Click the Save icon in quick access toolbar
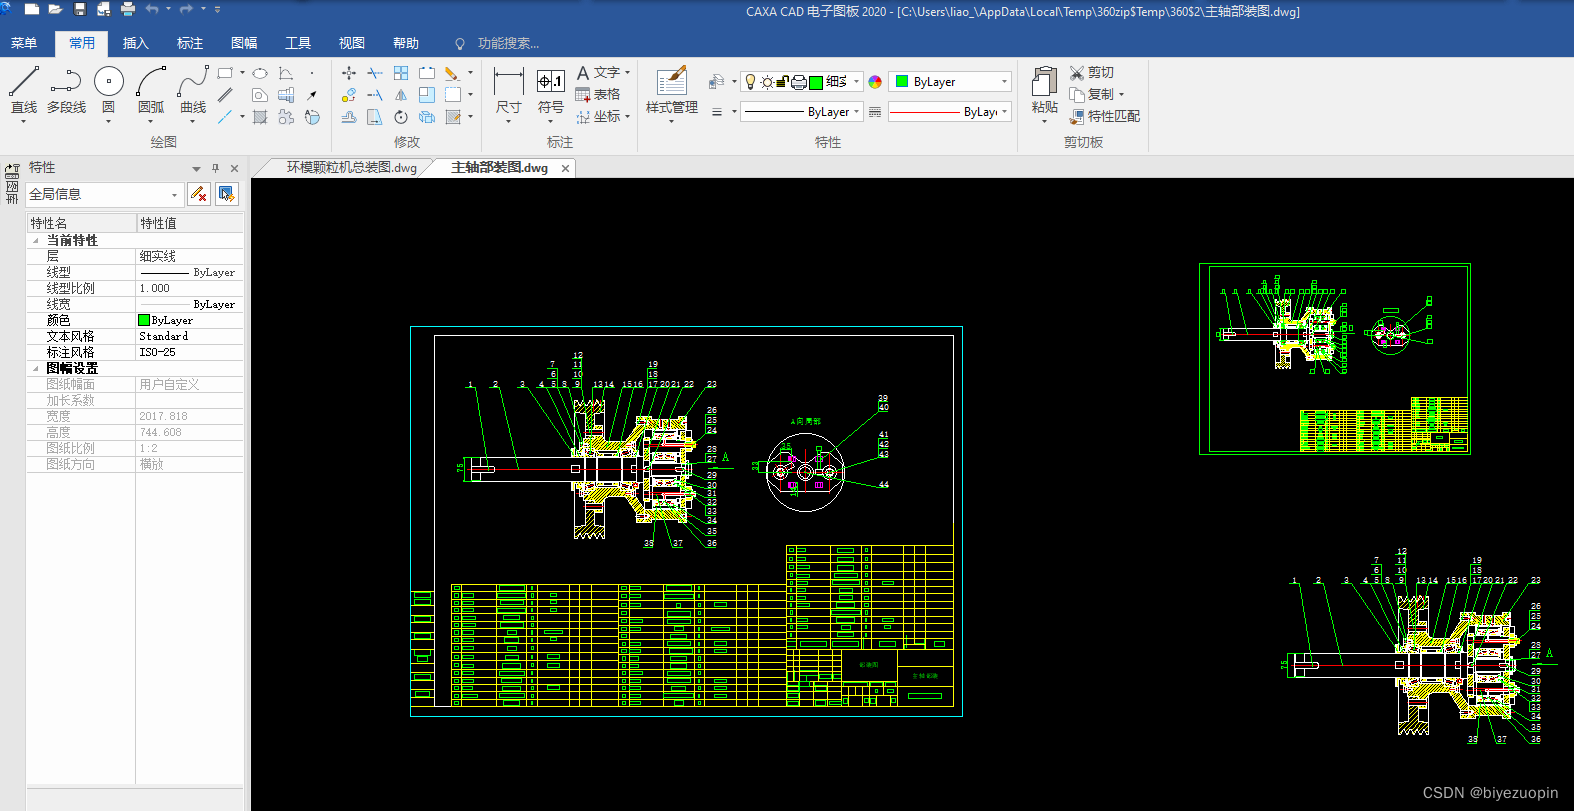1574x811 pixels. tap(80, 9)
